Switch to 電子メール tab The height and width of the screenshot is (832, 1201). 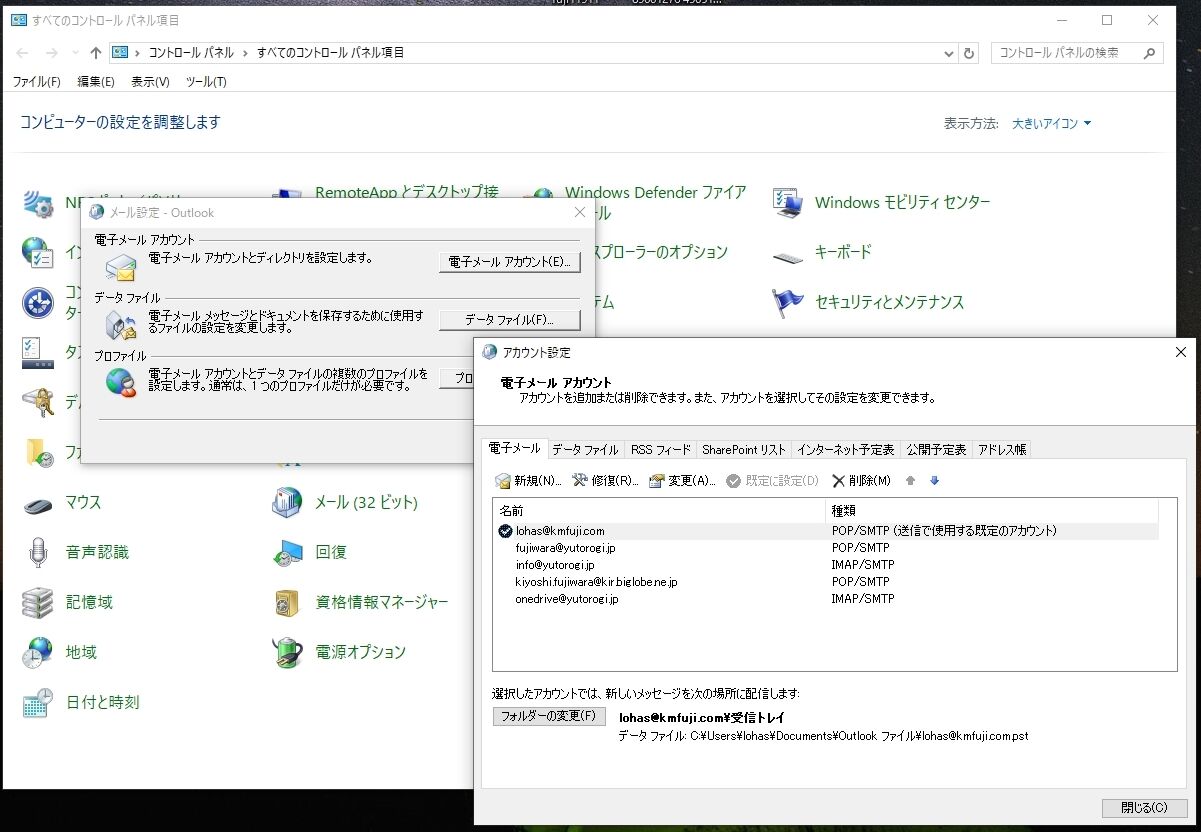[514, 448]
